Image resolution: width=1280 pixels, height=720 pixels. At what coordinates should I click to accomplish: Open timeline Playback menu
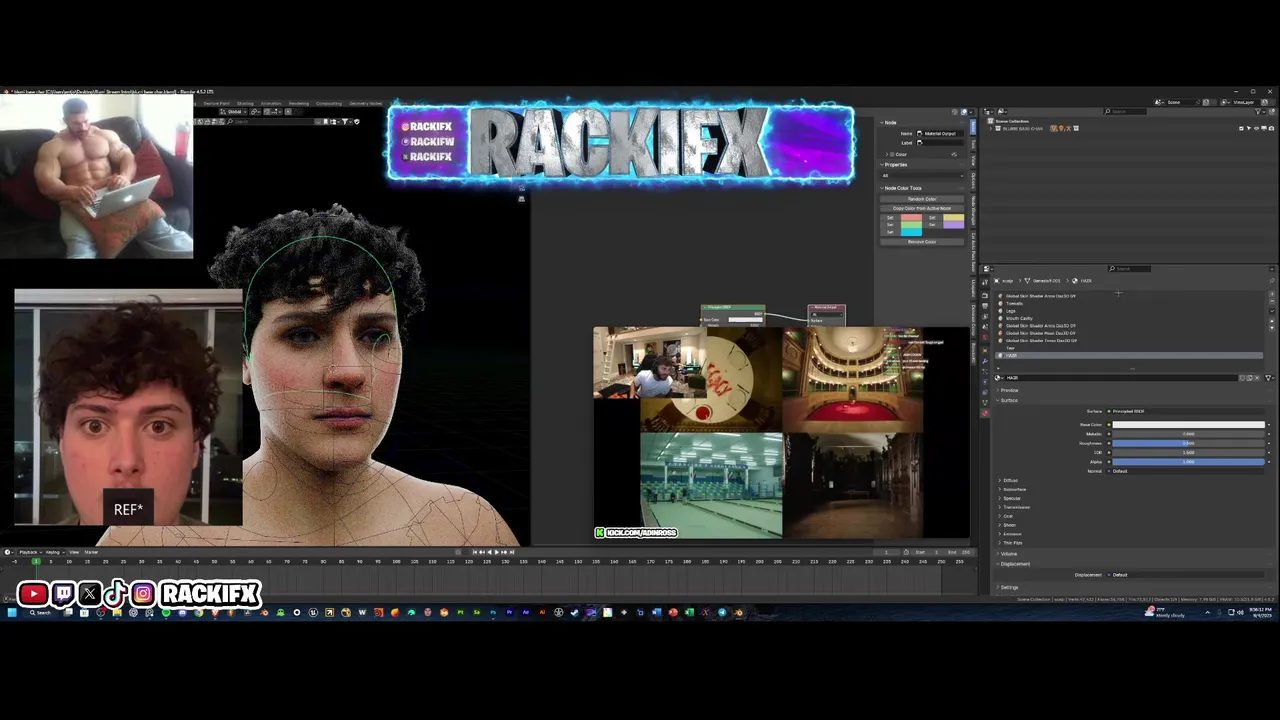(x=31, y=552)
